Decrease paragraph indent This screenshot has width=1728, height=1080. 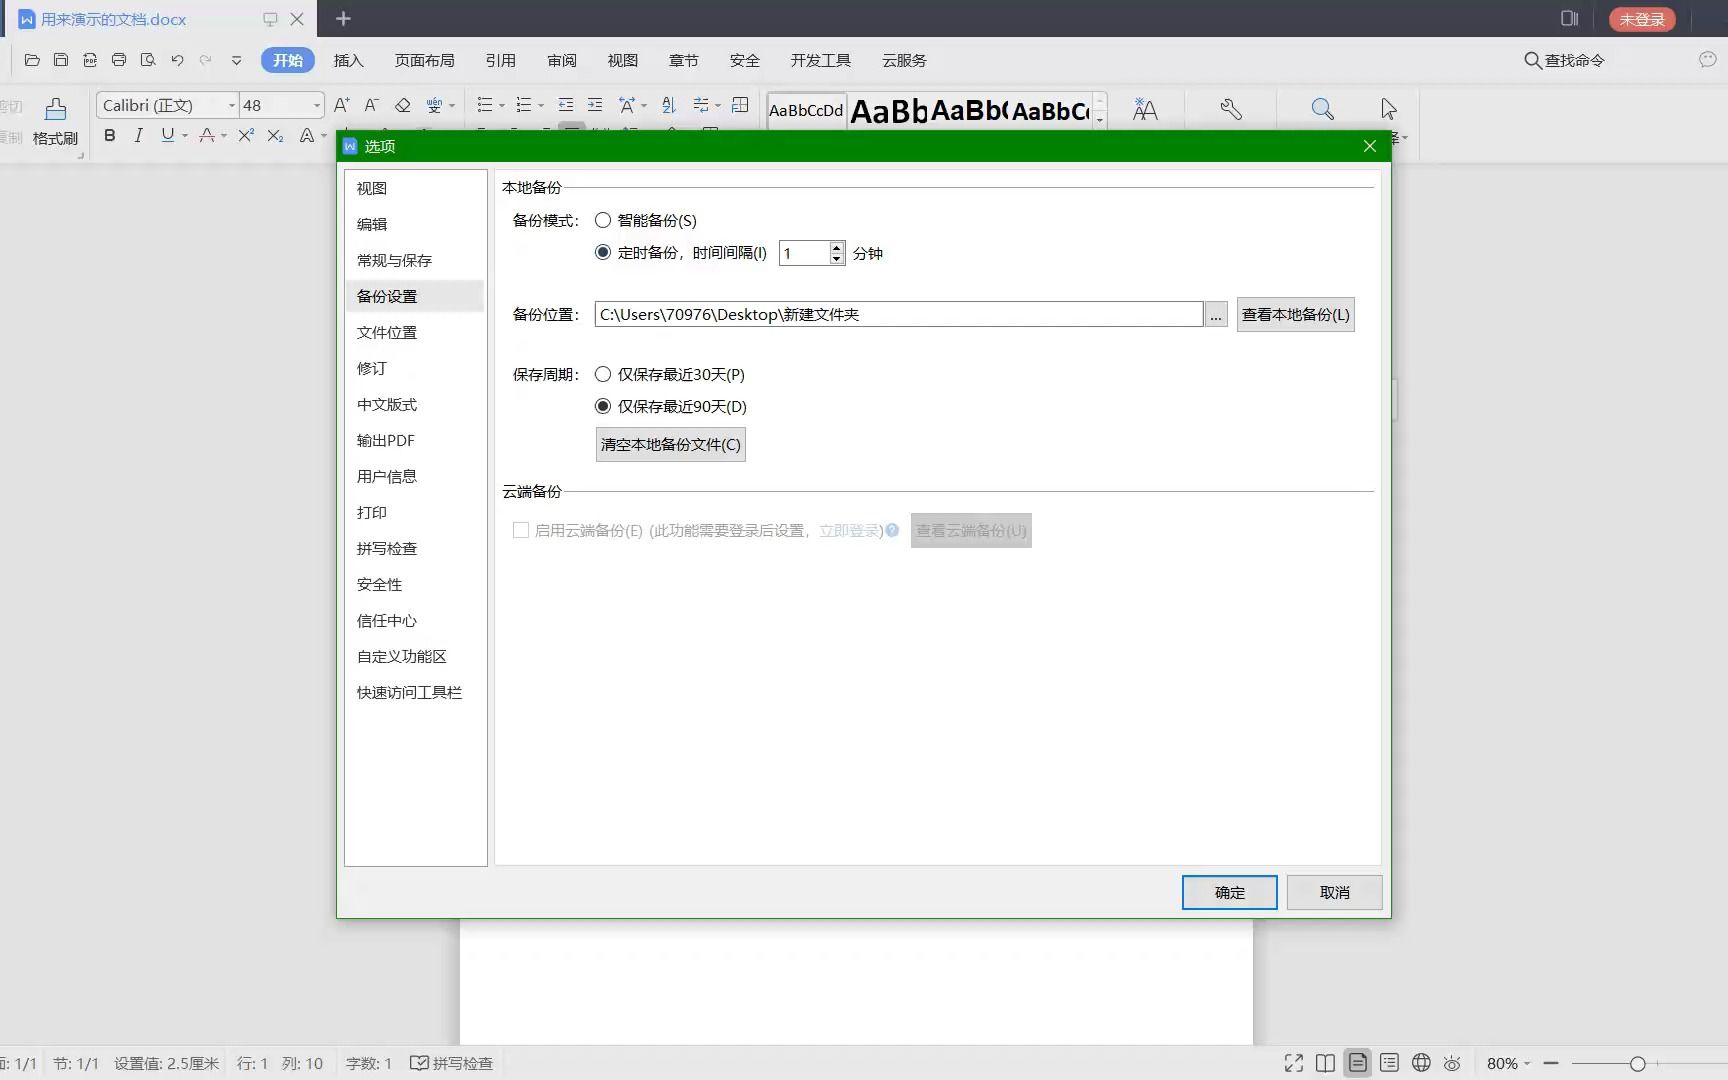click(566, 105)
